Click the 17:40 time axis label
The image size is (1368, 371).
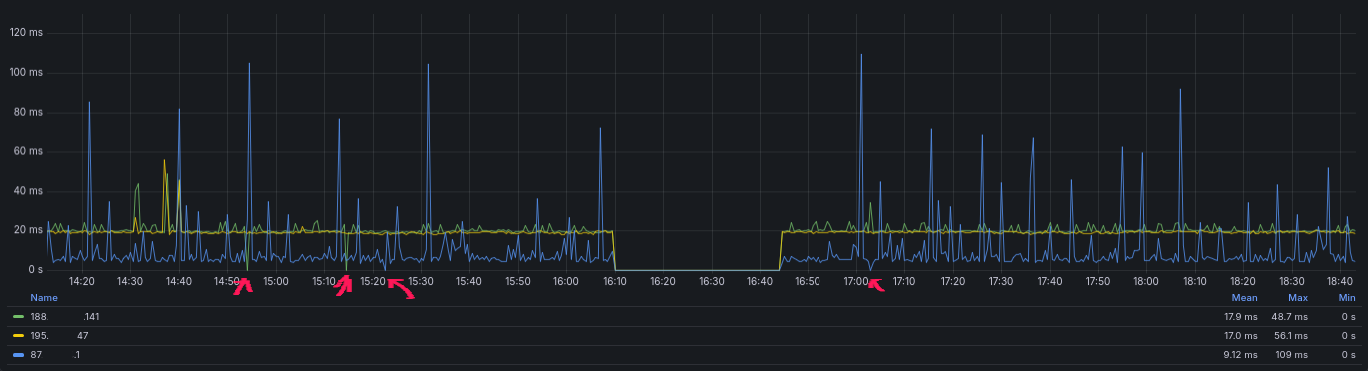1050,282
